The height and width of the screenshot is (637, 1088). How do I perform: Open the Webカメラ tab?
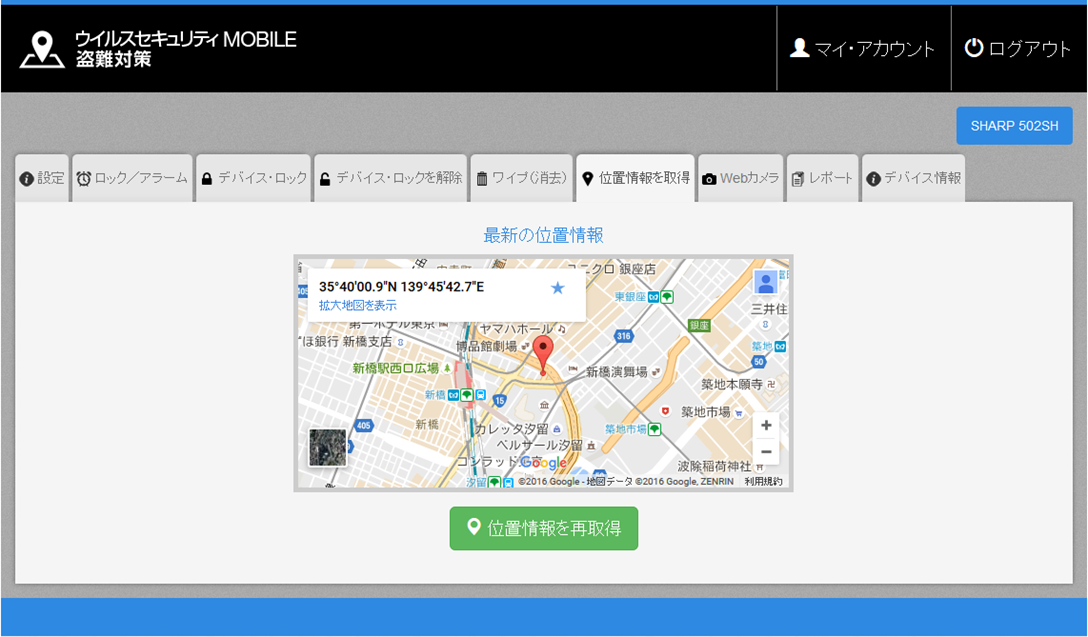(740, 178)
